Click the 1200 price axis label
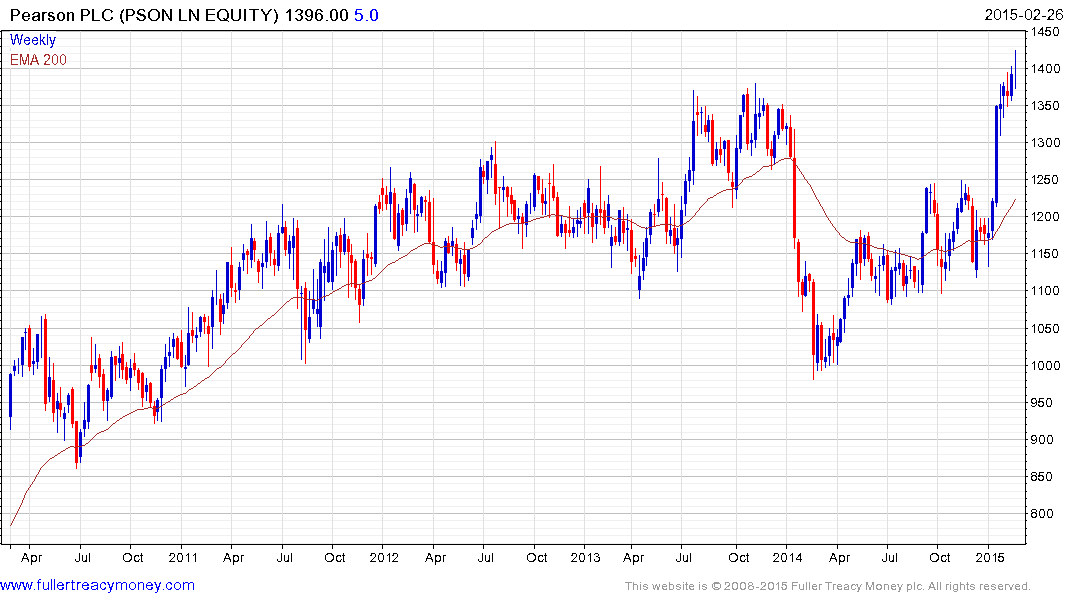The image size is (1075, 600). click(1046, 217)
